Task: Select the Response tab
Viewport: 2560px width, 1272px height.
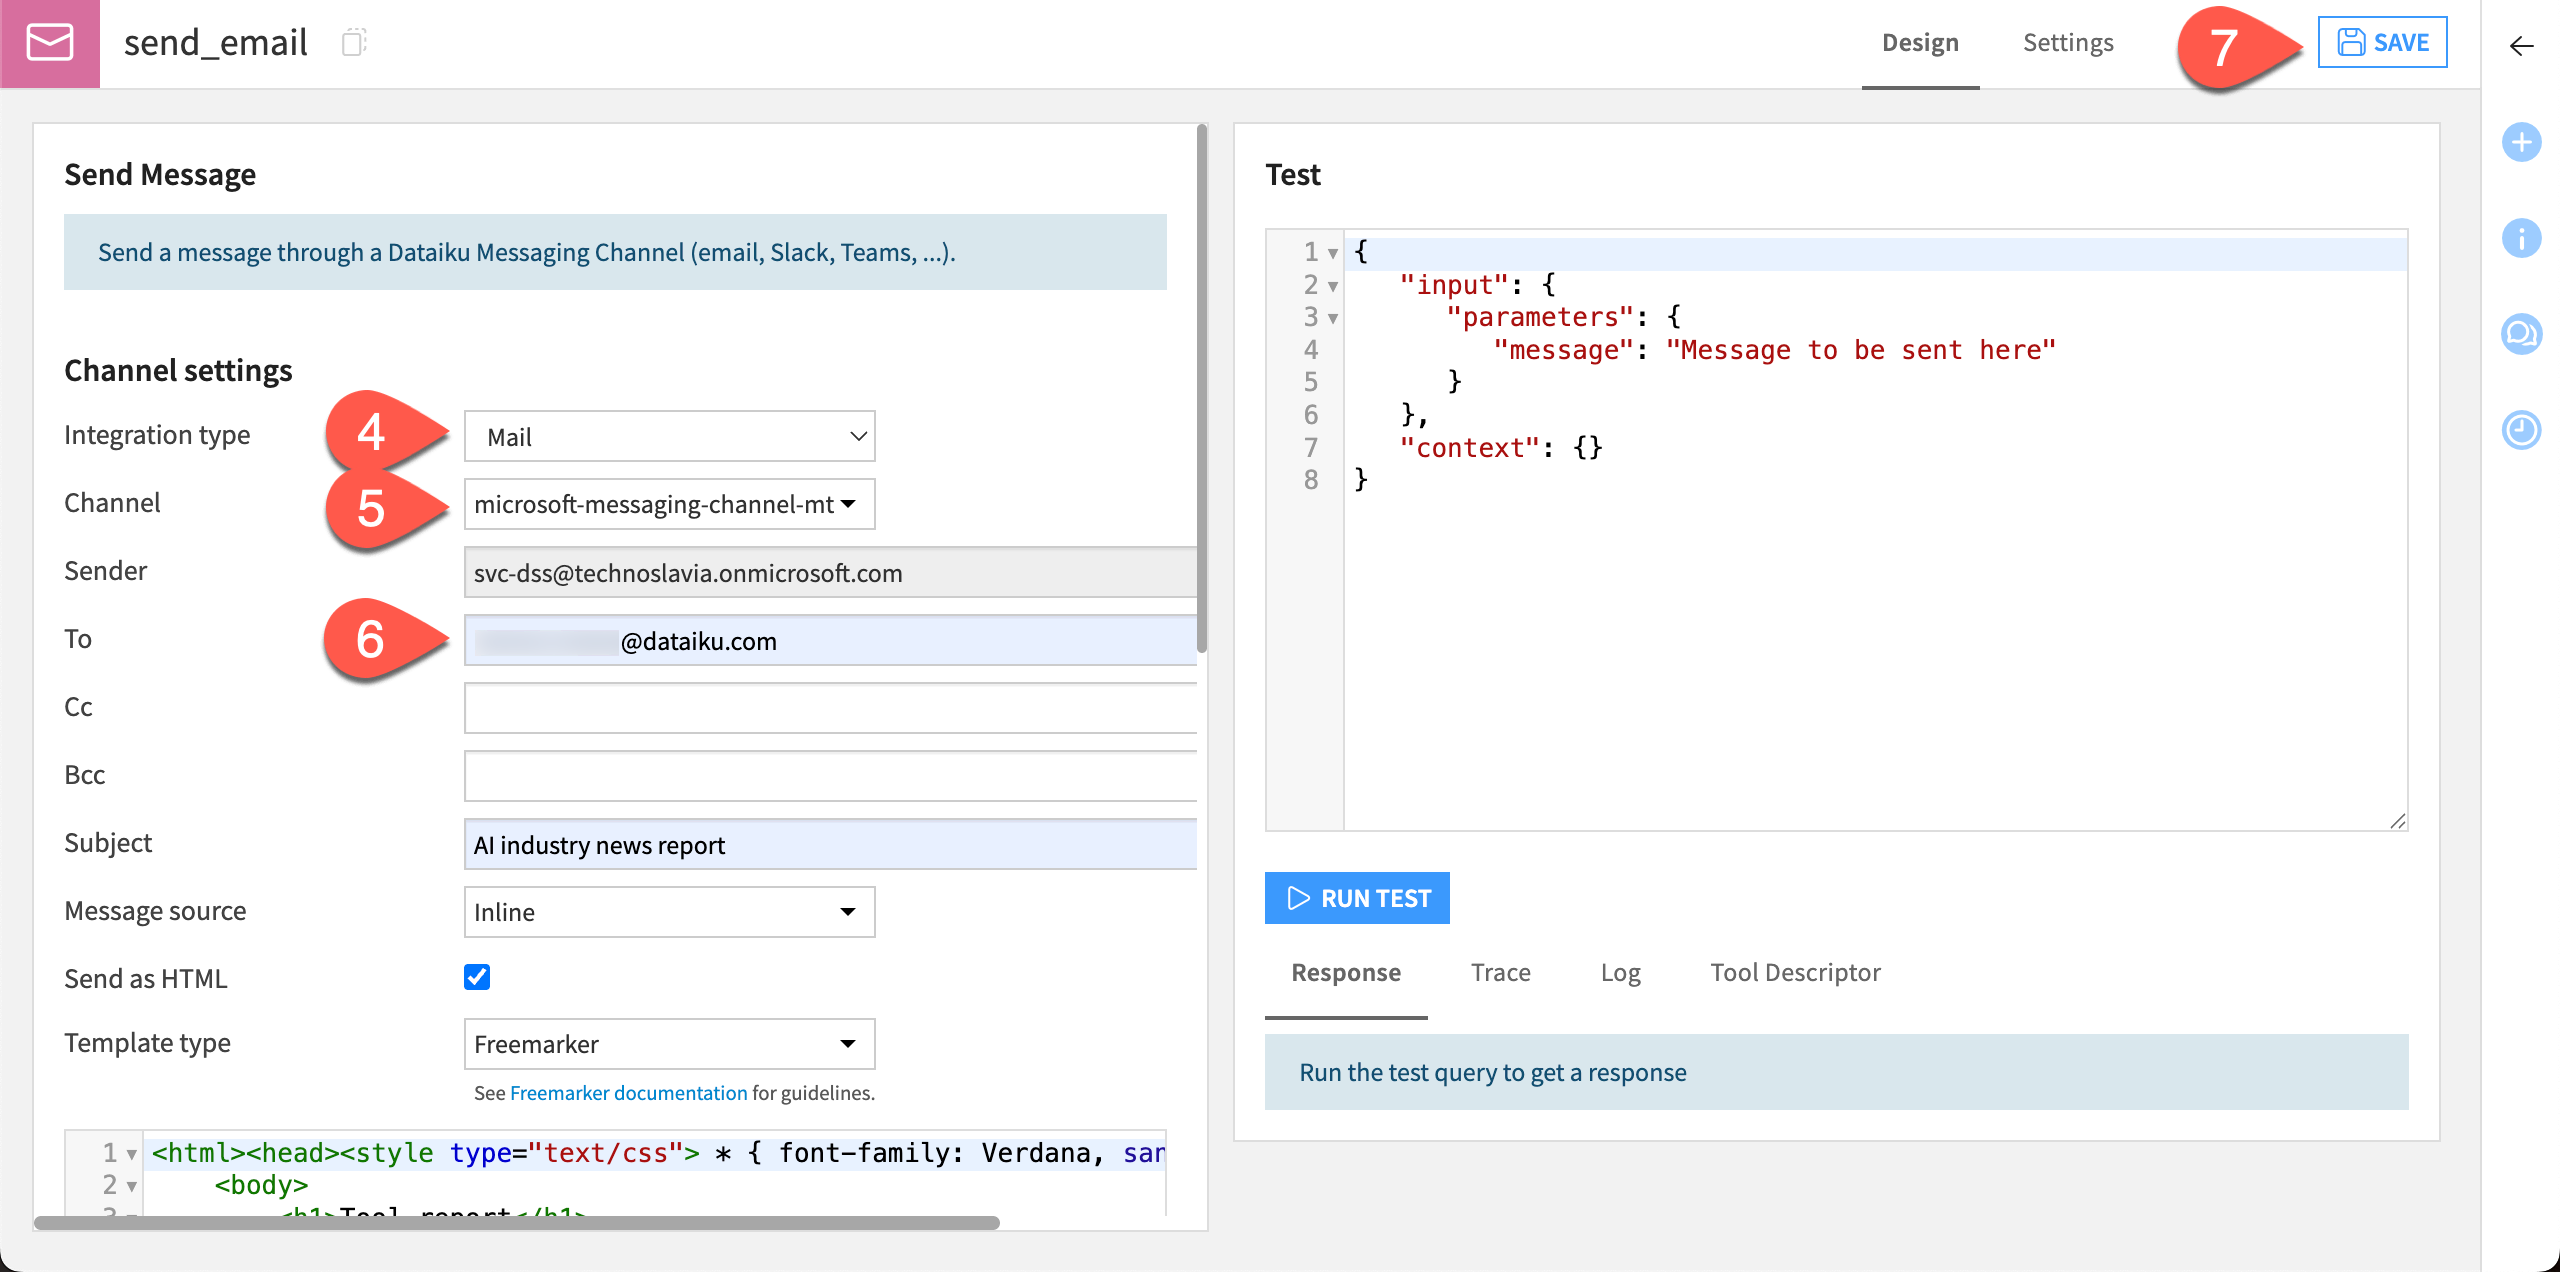Action: 1346,973
